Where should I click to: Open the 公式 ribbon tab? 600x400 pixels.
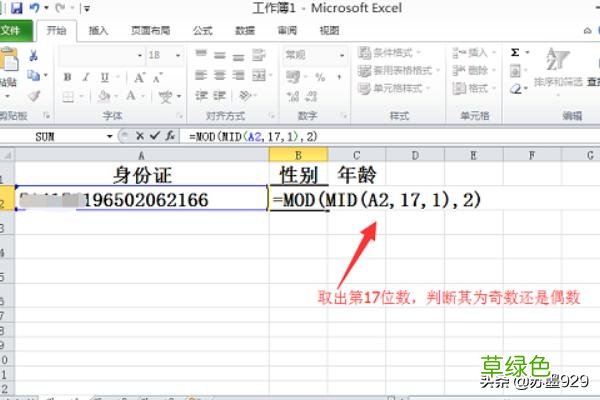click(x=204, y=31)
